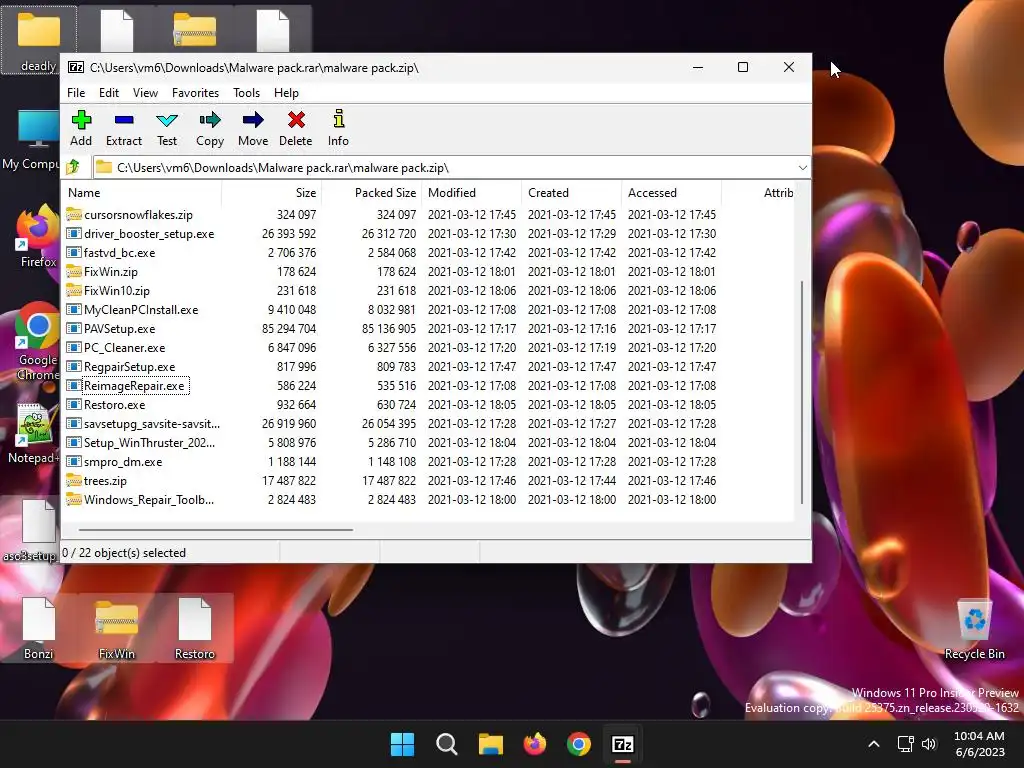Select the Bonzi desktop file
Viewport: 1024px width, 768px height.
pos(39,628)
